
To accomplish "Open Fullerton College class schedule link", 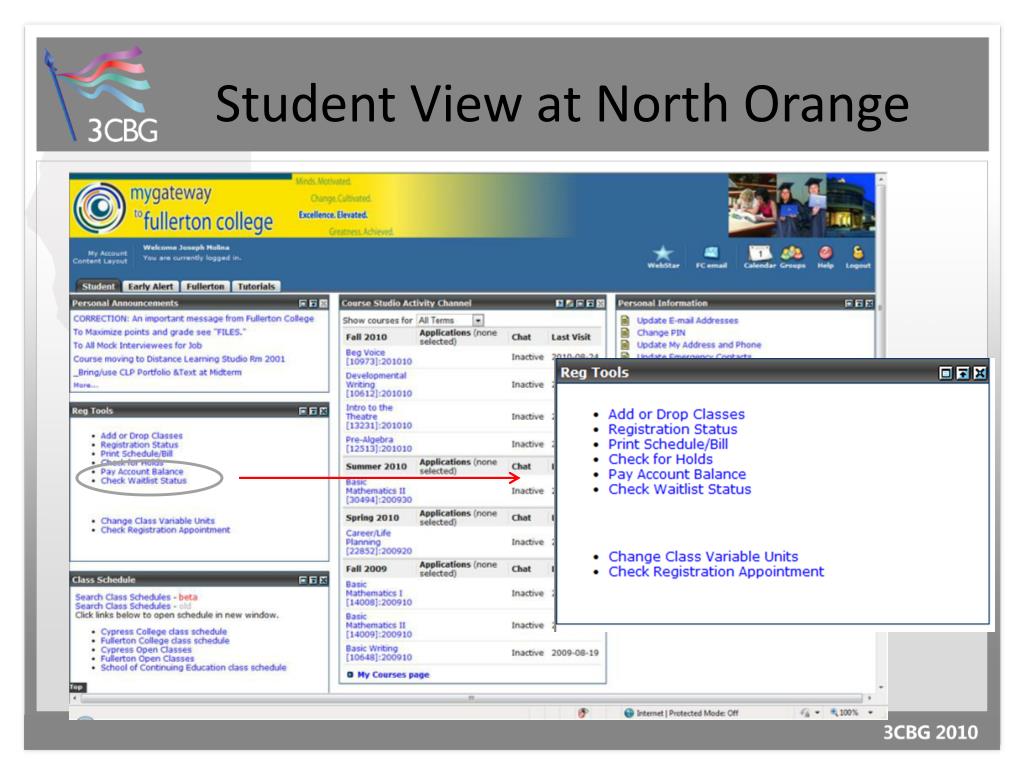I will coord(165,641).
